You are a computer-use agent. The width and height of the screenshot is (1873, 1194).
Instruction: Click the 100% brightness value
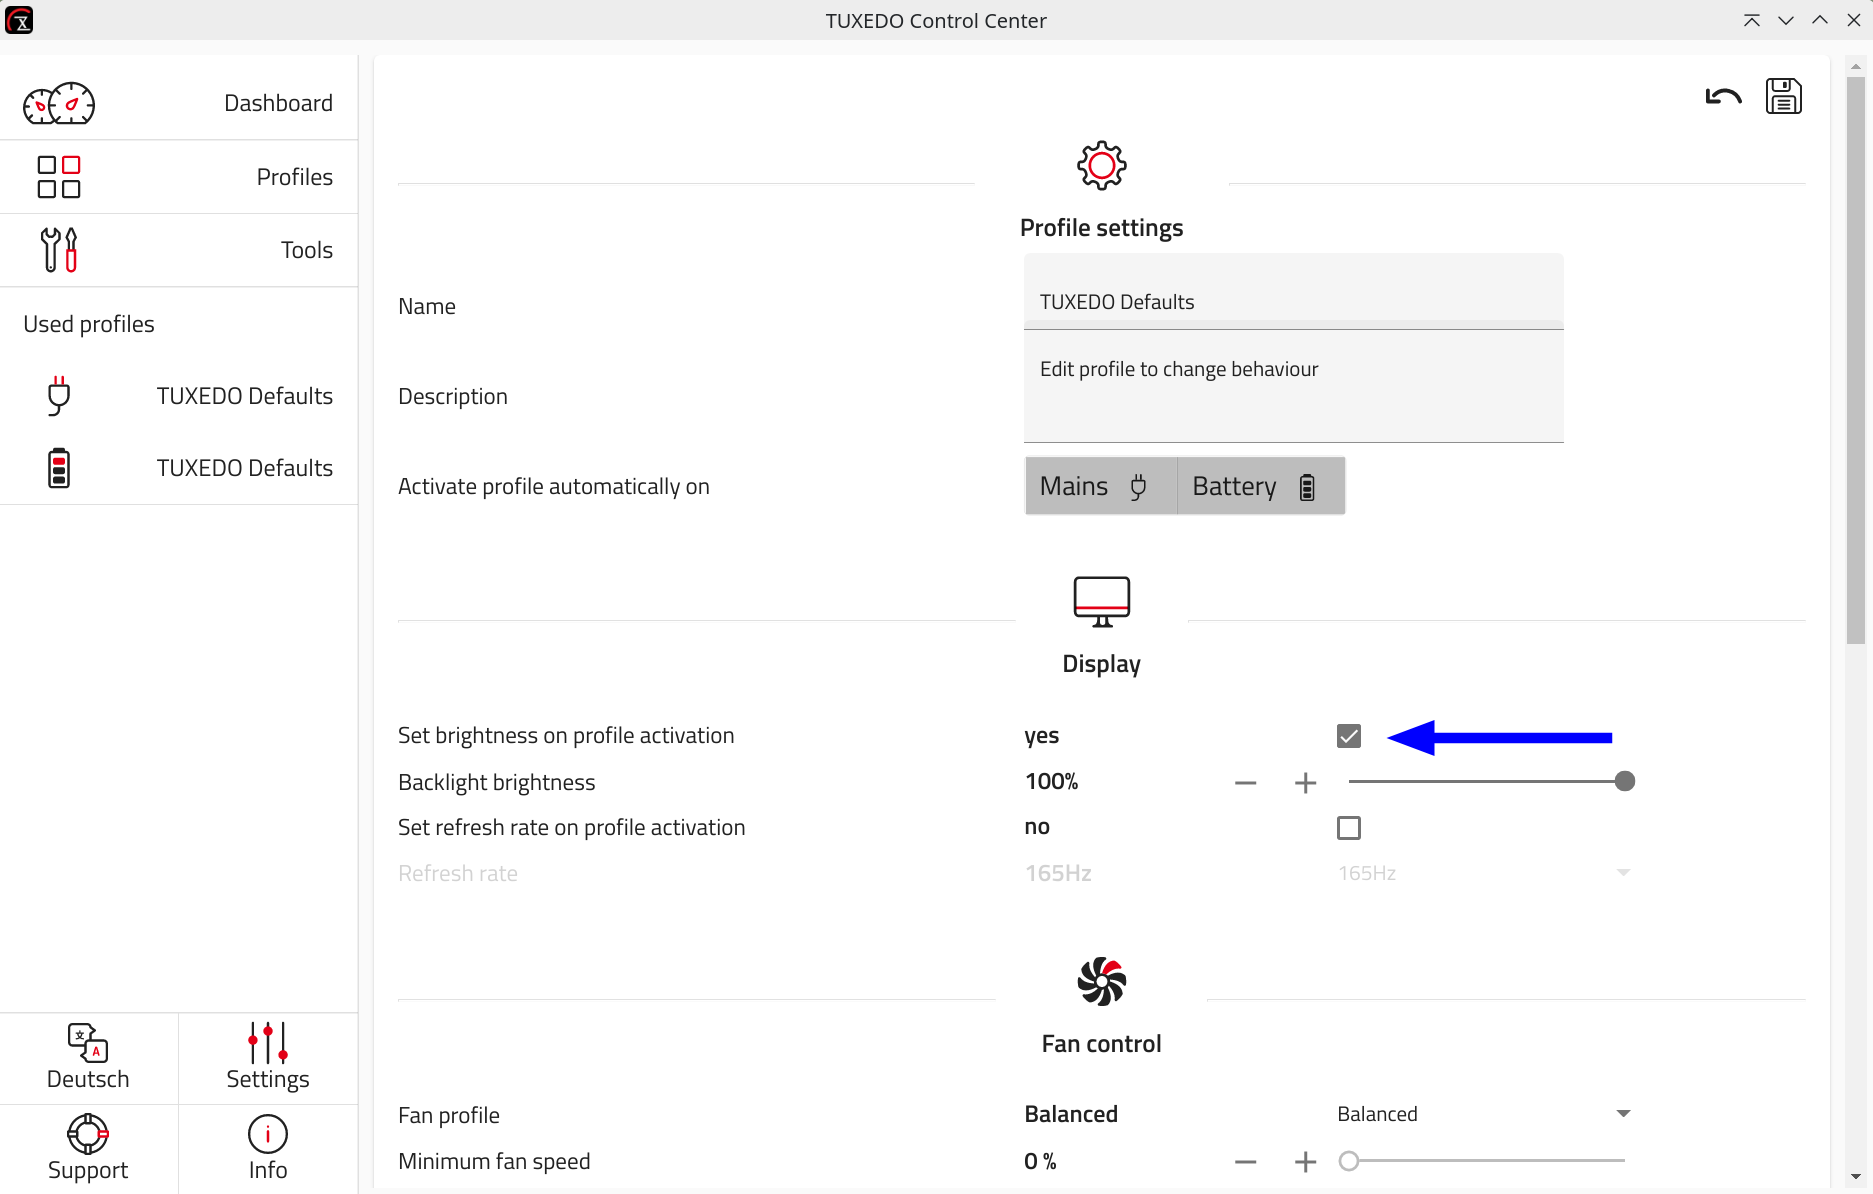point(1051,781)
